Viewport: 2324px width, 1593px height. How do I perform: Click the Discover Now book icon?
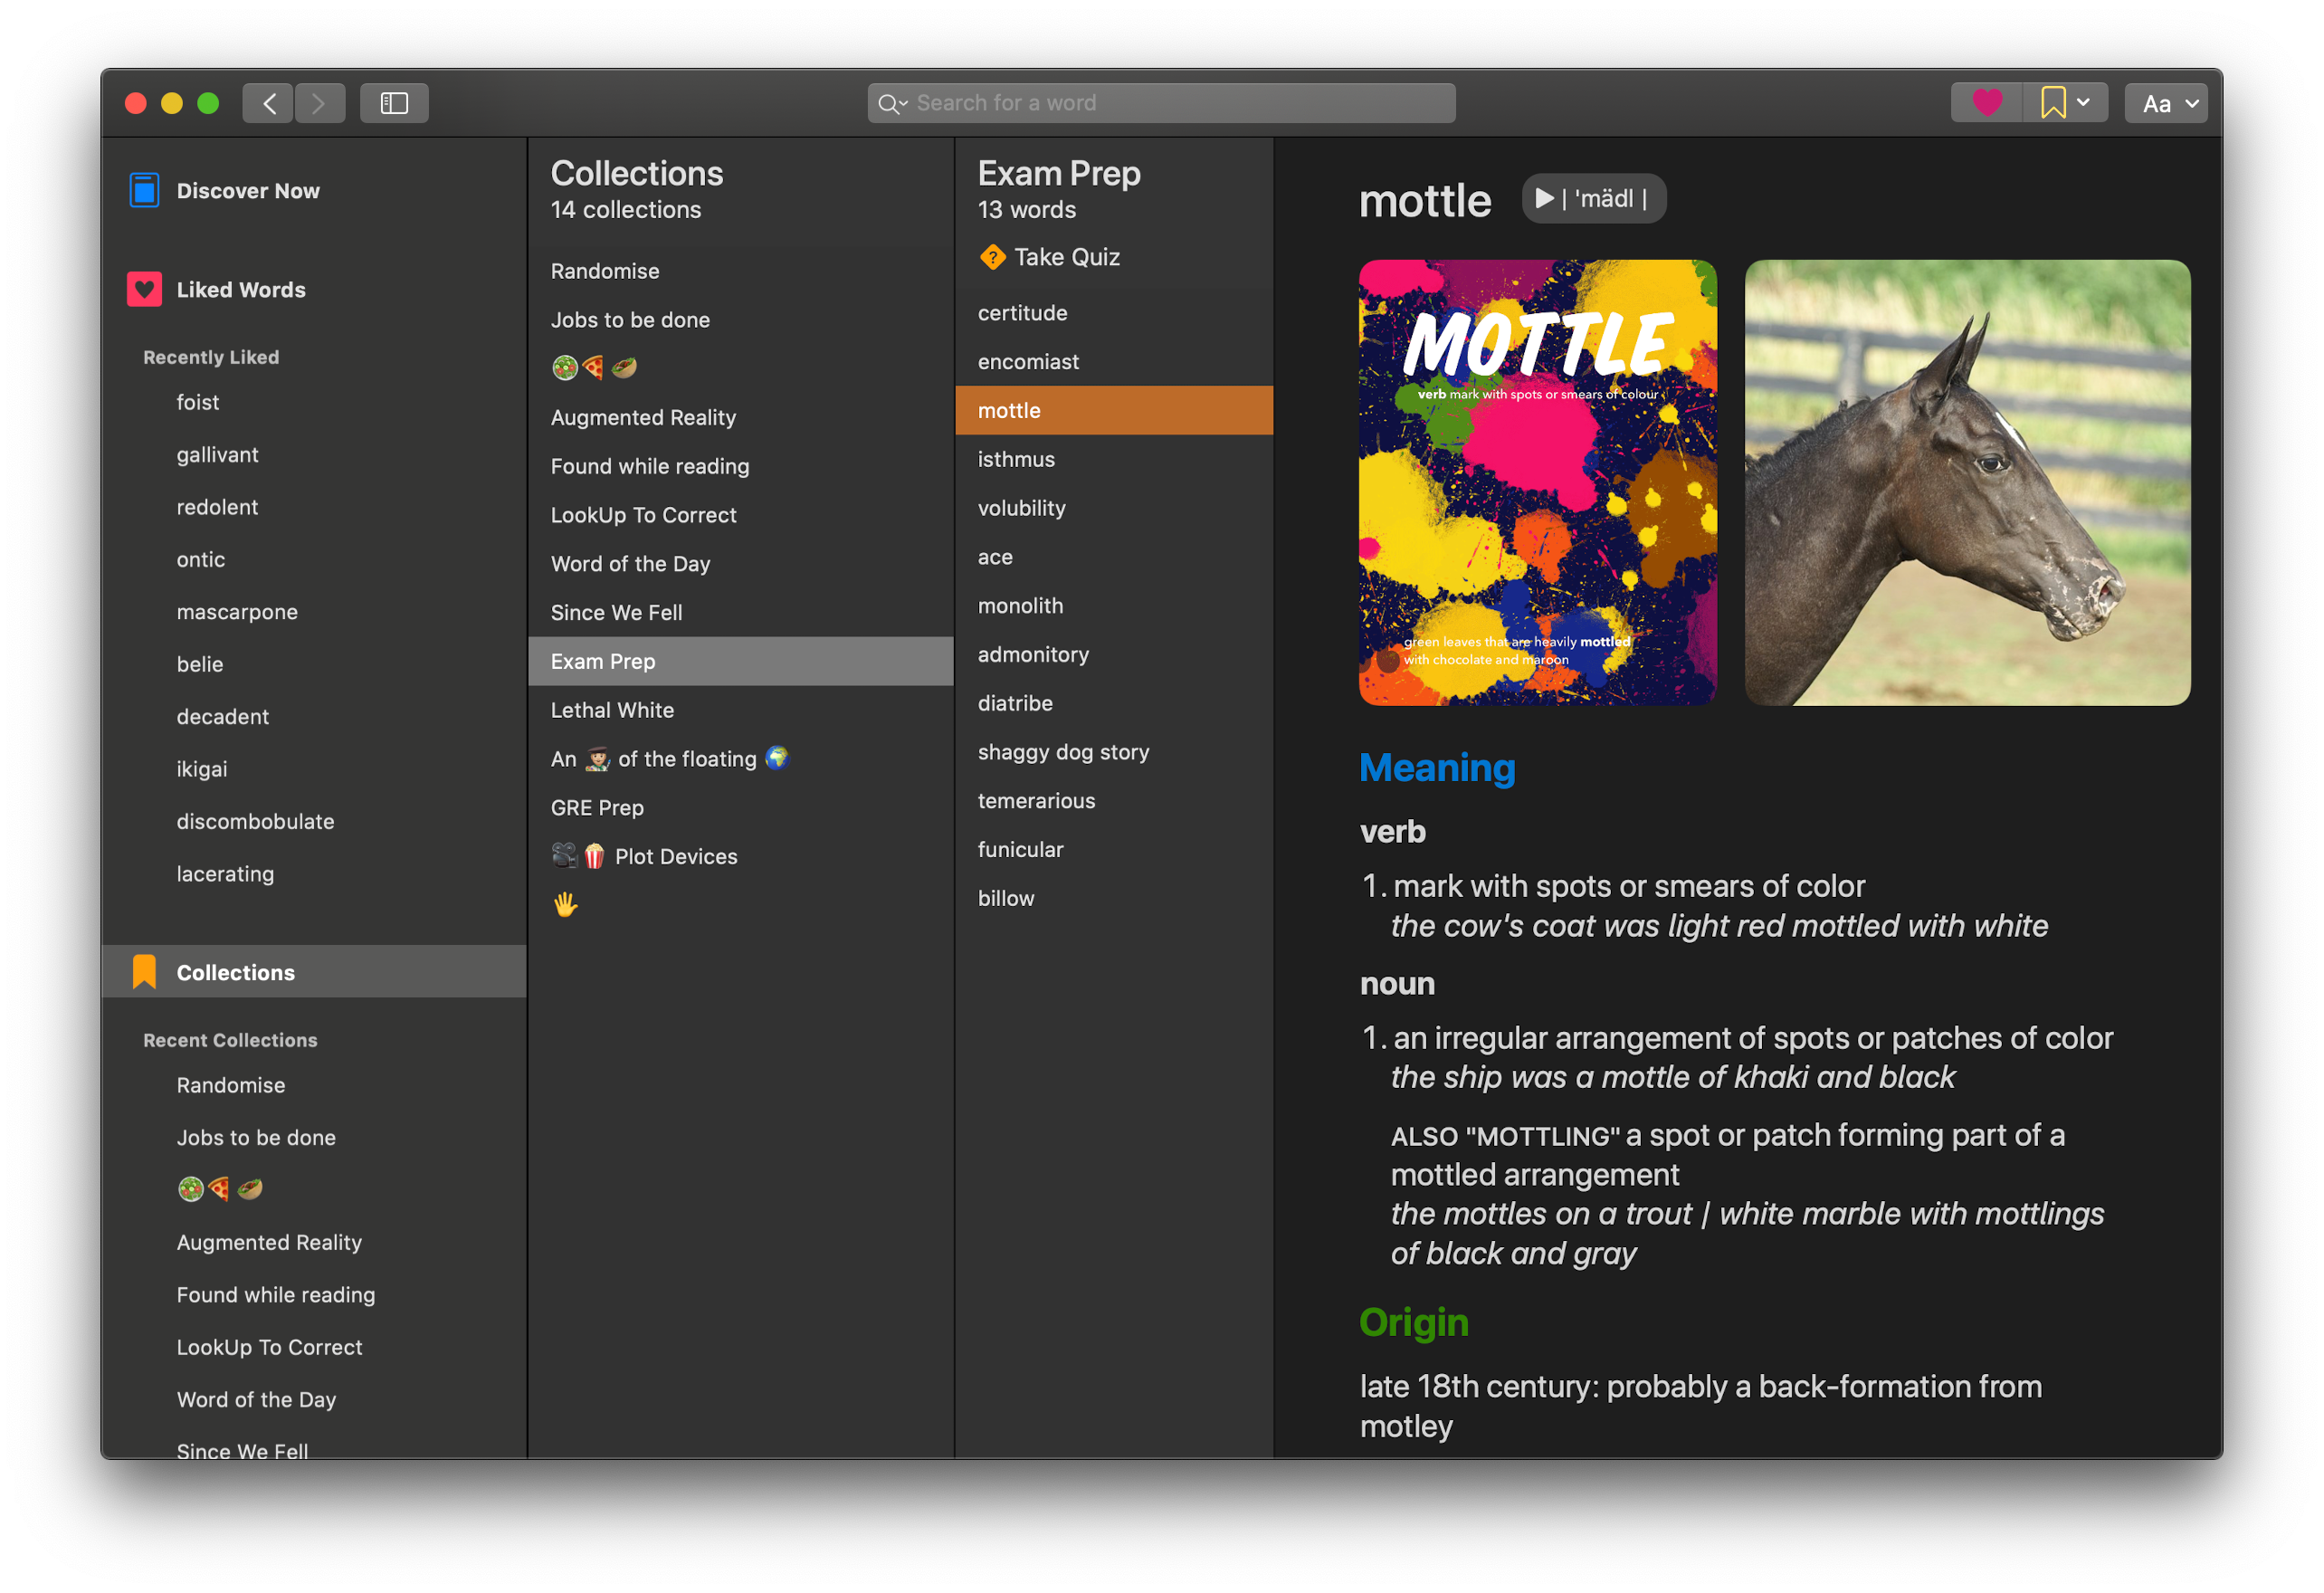coord(145,190)
